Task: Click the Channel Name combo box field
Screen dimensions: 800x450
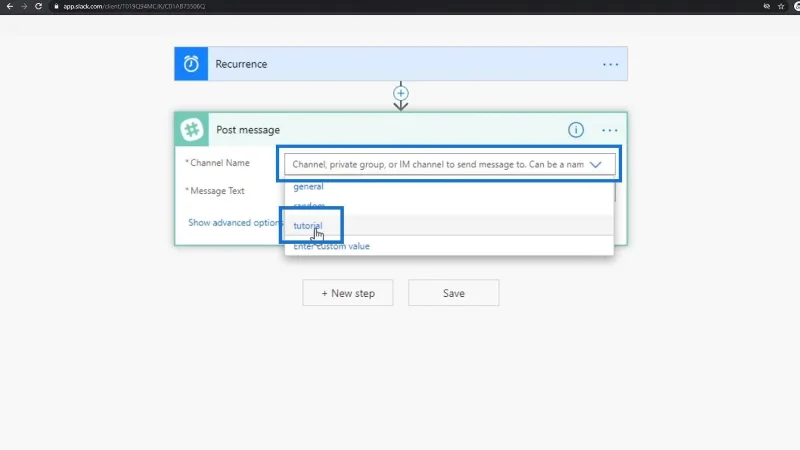Action: click(449, 164)
